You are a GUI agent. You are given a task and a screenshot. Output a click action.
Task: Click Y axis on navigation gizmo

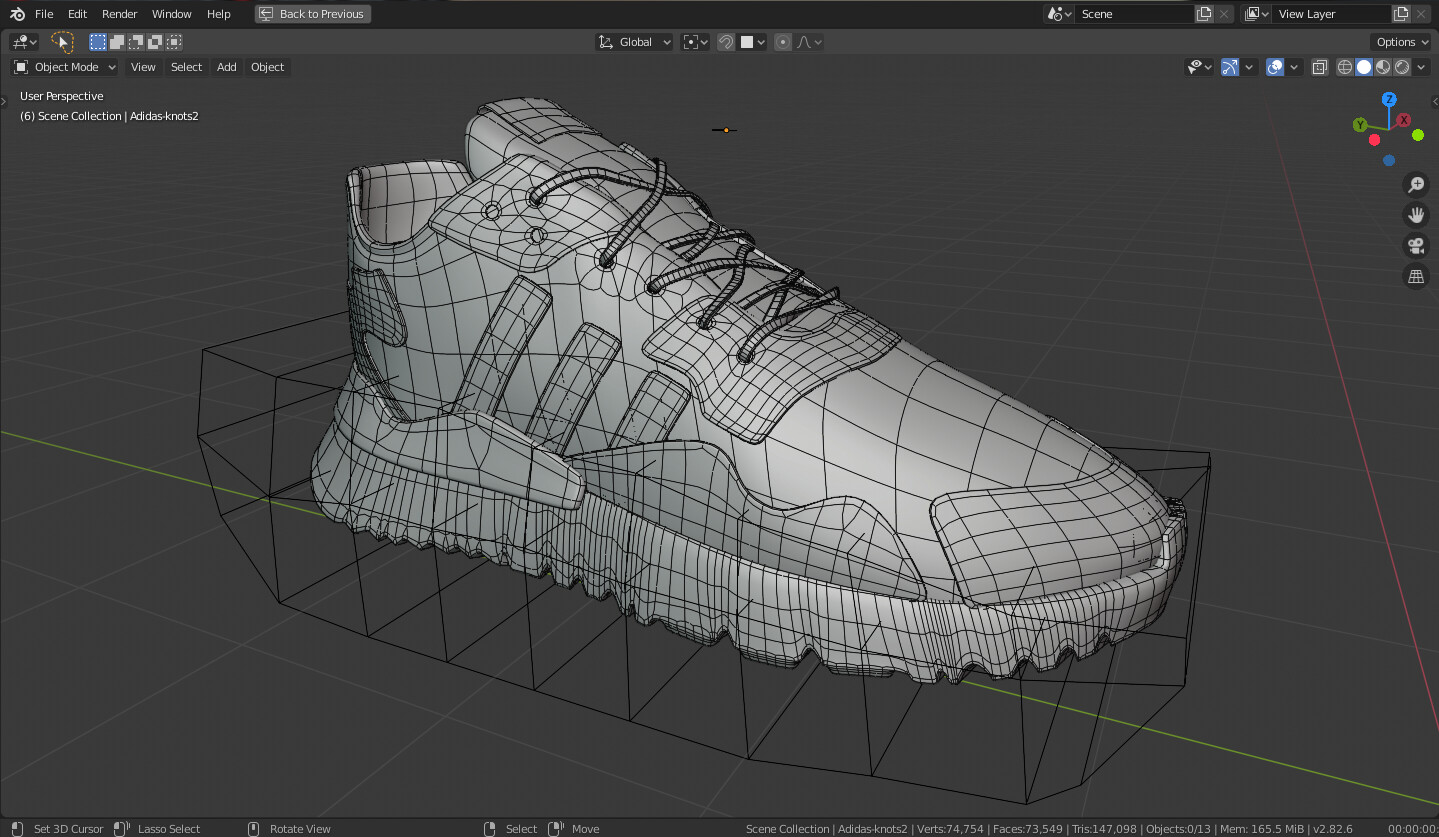tap(1360, 125)
